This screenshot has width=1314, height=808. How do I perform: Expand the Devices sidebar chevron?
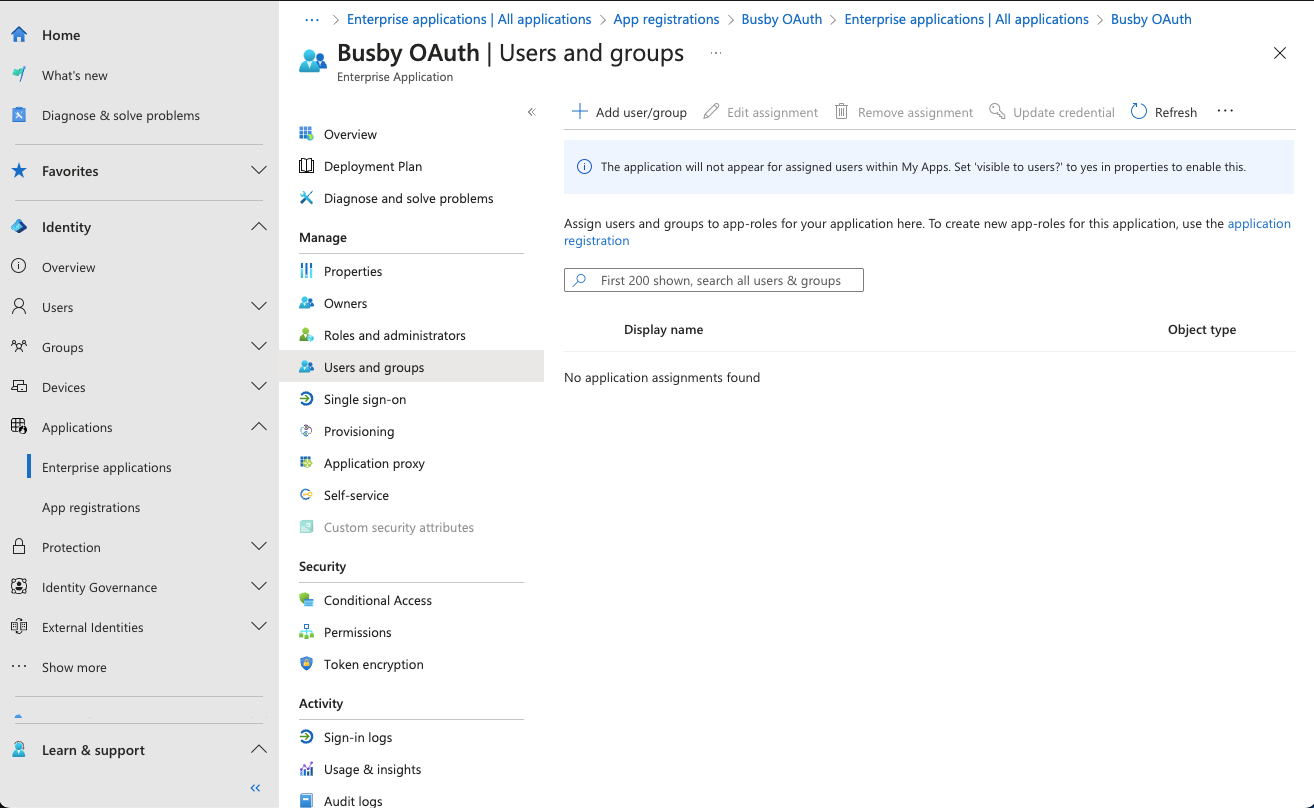(x=259, y=387)
